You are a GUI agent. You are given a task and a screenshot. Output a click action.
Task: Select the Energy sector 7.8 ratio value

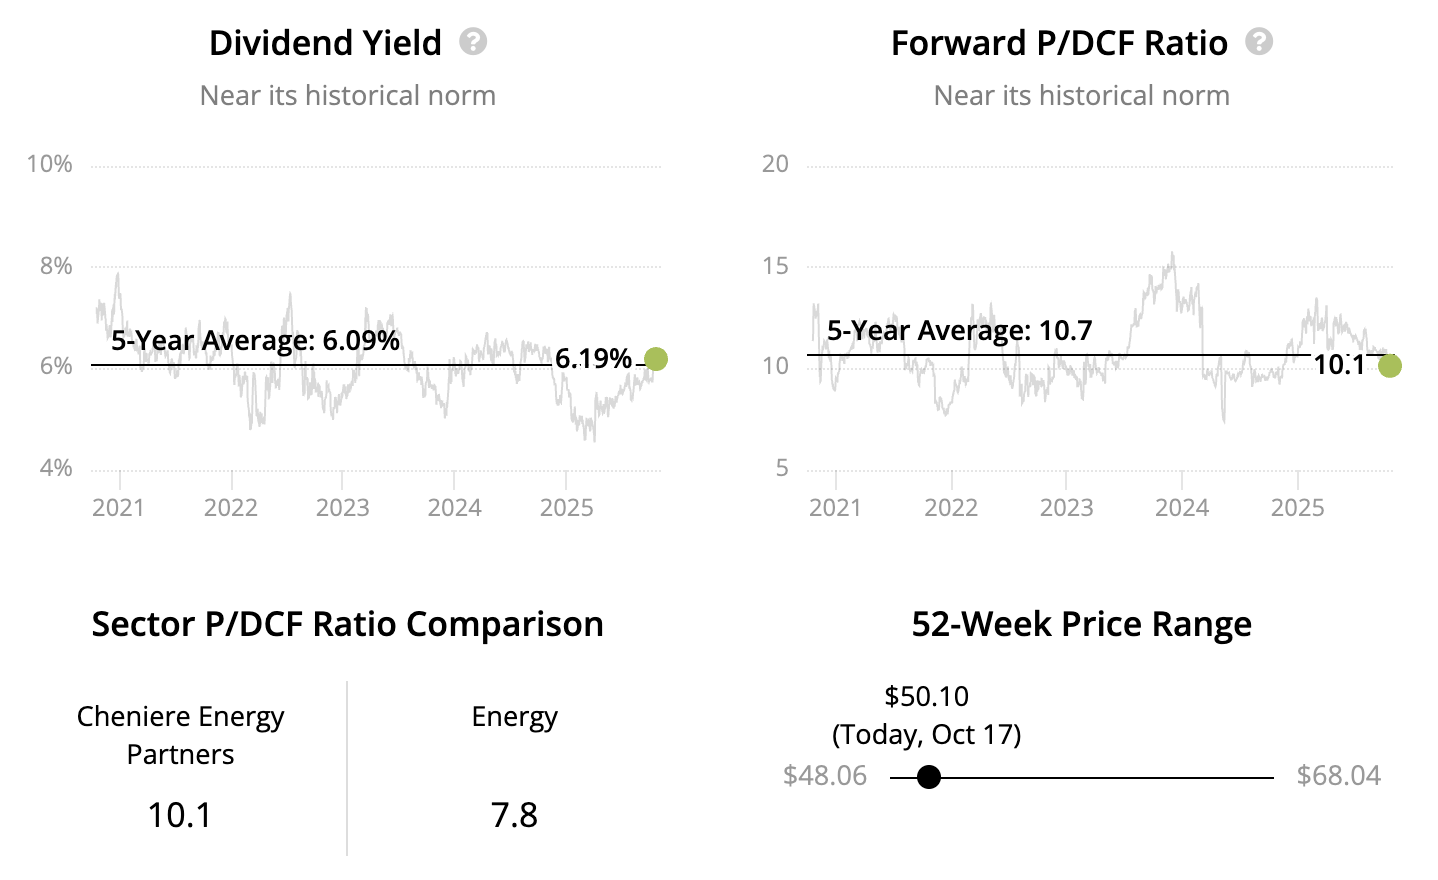pyautogui.click(x=514, y=815)
